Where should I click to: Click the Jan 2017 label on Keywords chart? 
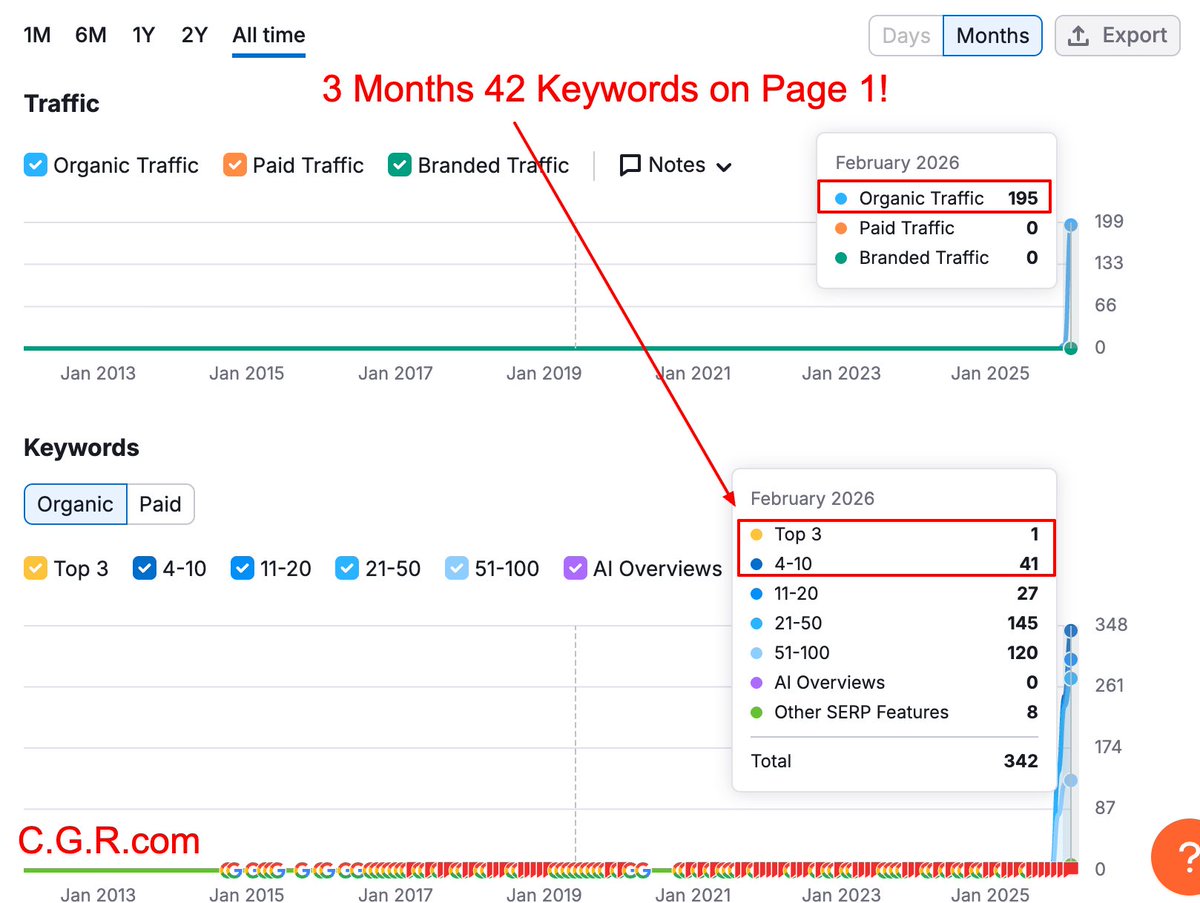tap(395, 895)
